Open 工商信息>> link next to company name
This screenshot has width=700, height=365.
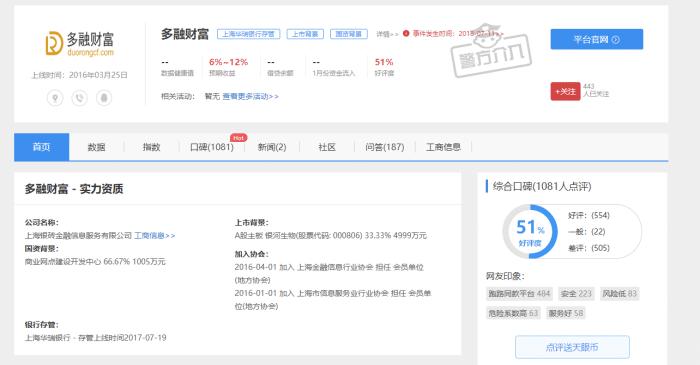coord(154,236)
